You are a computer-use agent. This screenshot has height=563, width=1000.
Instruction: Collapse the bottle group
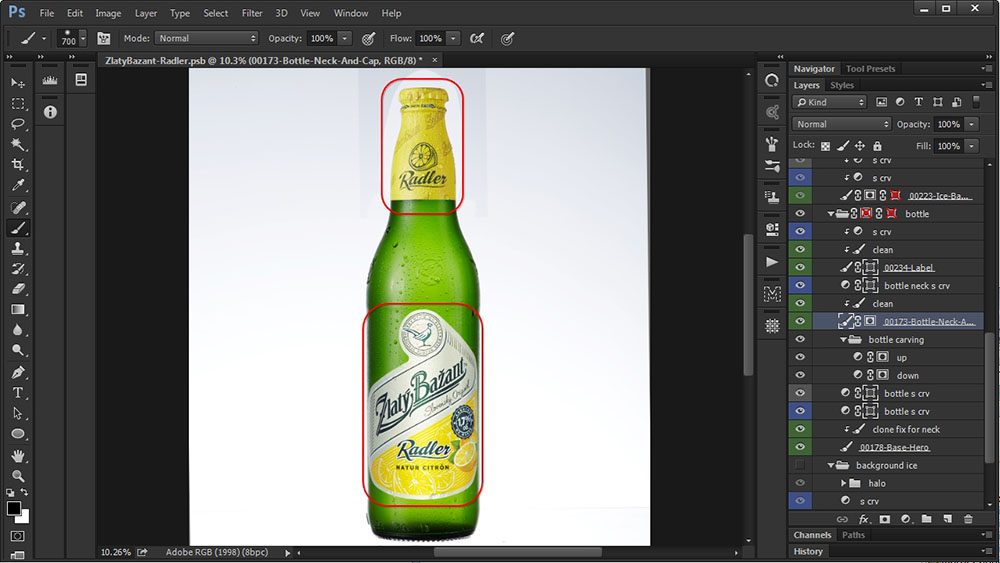(830, 214)
